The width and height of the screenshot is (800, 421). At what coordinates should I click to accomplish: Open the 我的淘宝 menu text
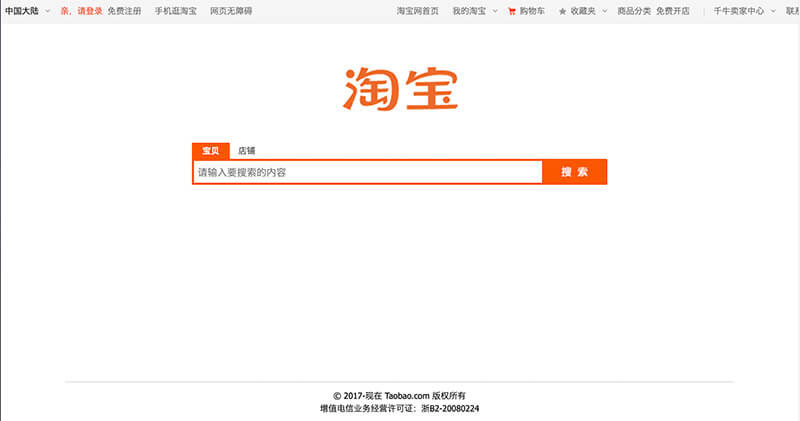pyautogui.click(x=469, y=11)
